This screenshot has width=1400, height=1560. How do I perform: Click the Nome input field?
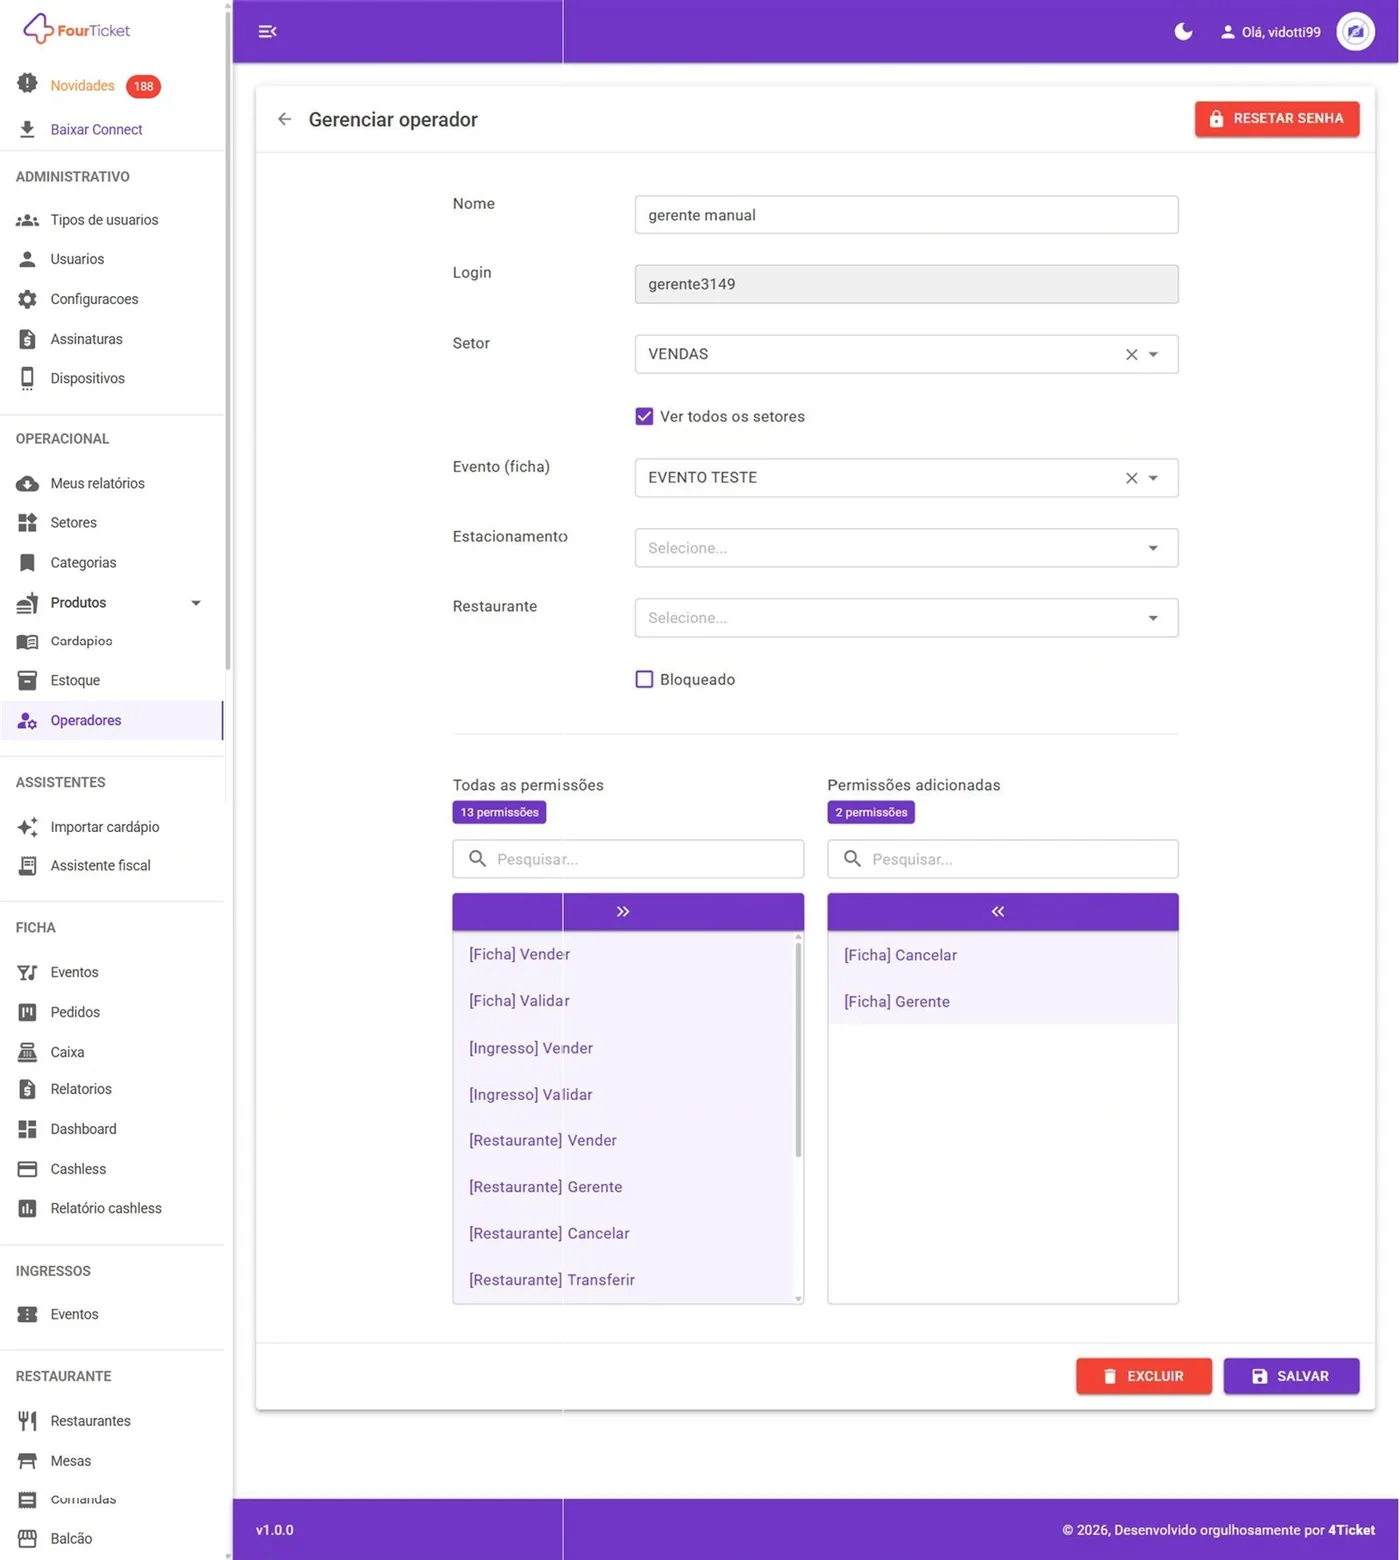click(906, 215)
